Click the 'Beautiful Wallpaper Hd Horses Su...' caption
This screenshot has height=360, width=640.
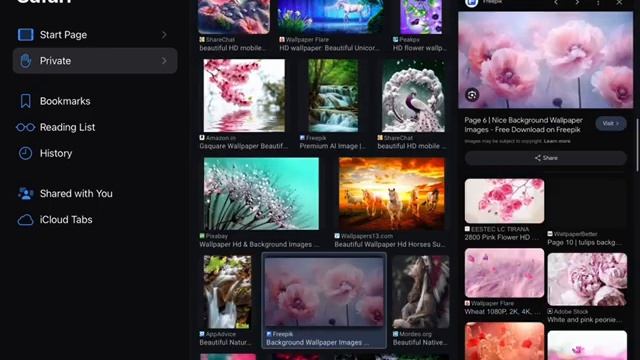click(390, 244)
